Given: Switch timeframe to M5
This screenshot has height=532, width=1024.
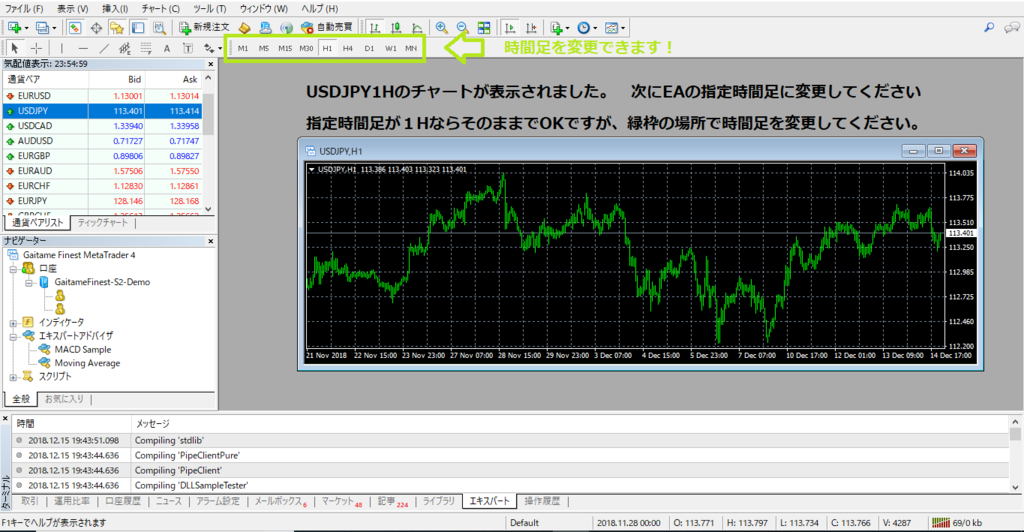Looking at the screenshot, I should coord(264,48).
